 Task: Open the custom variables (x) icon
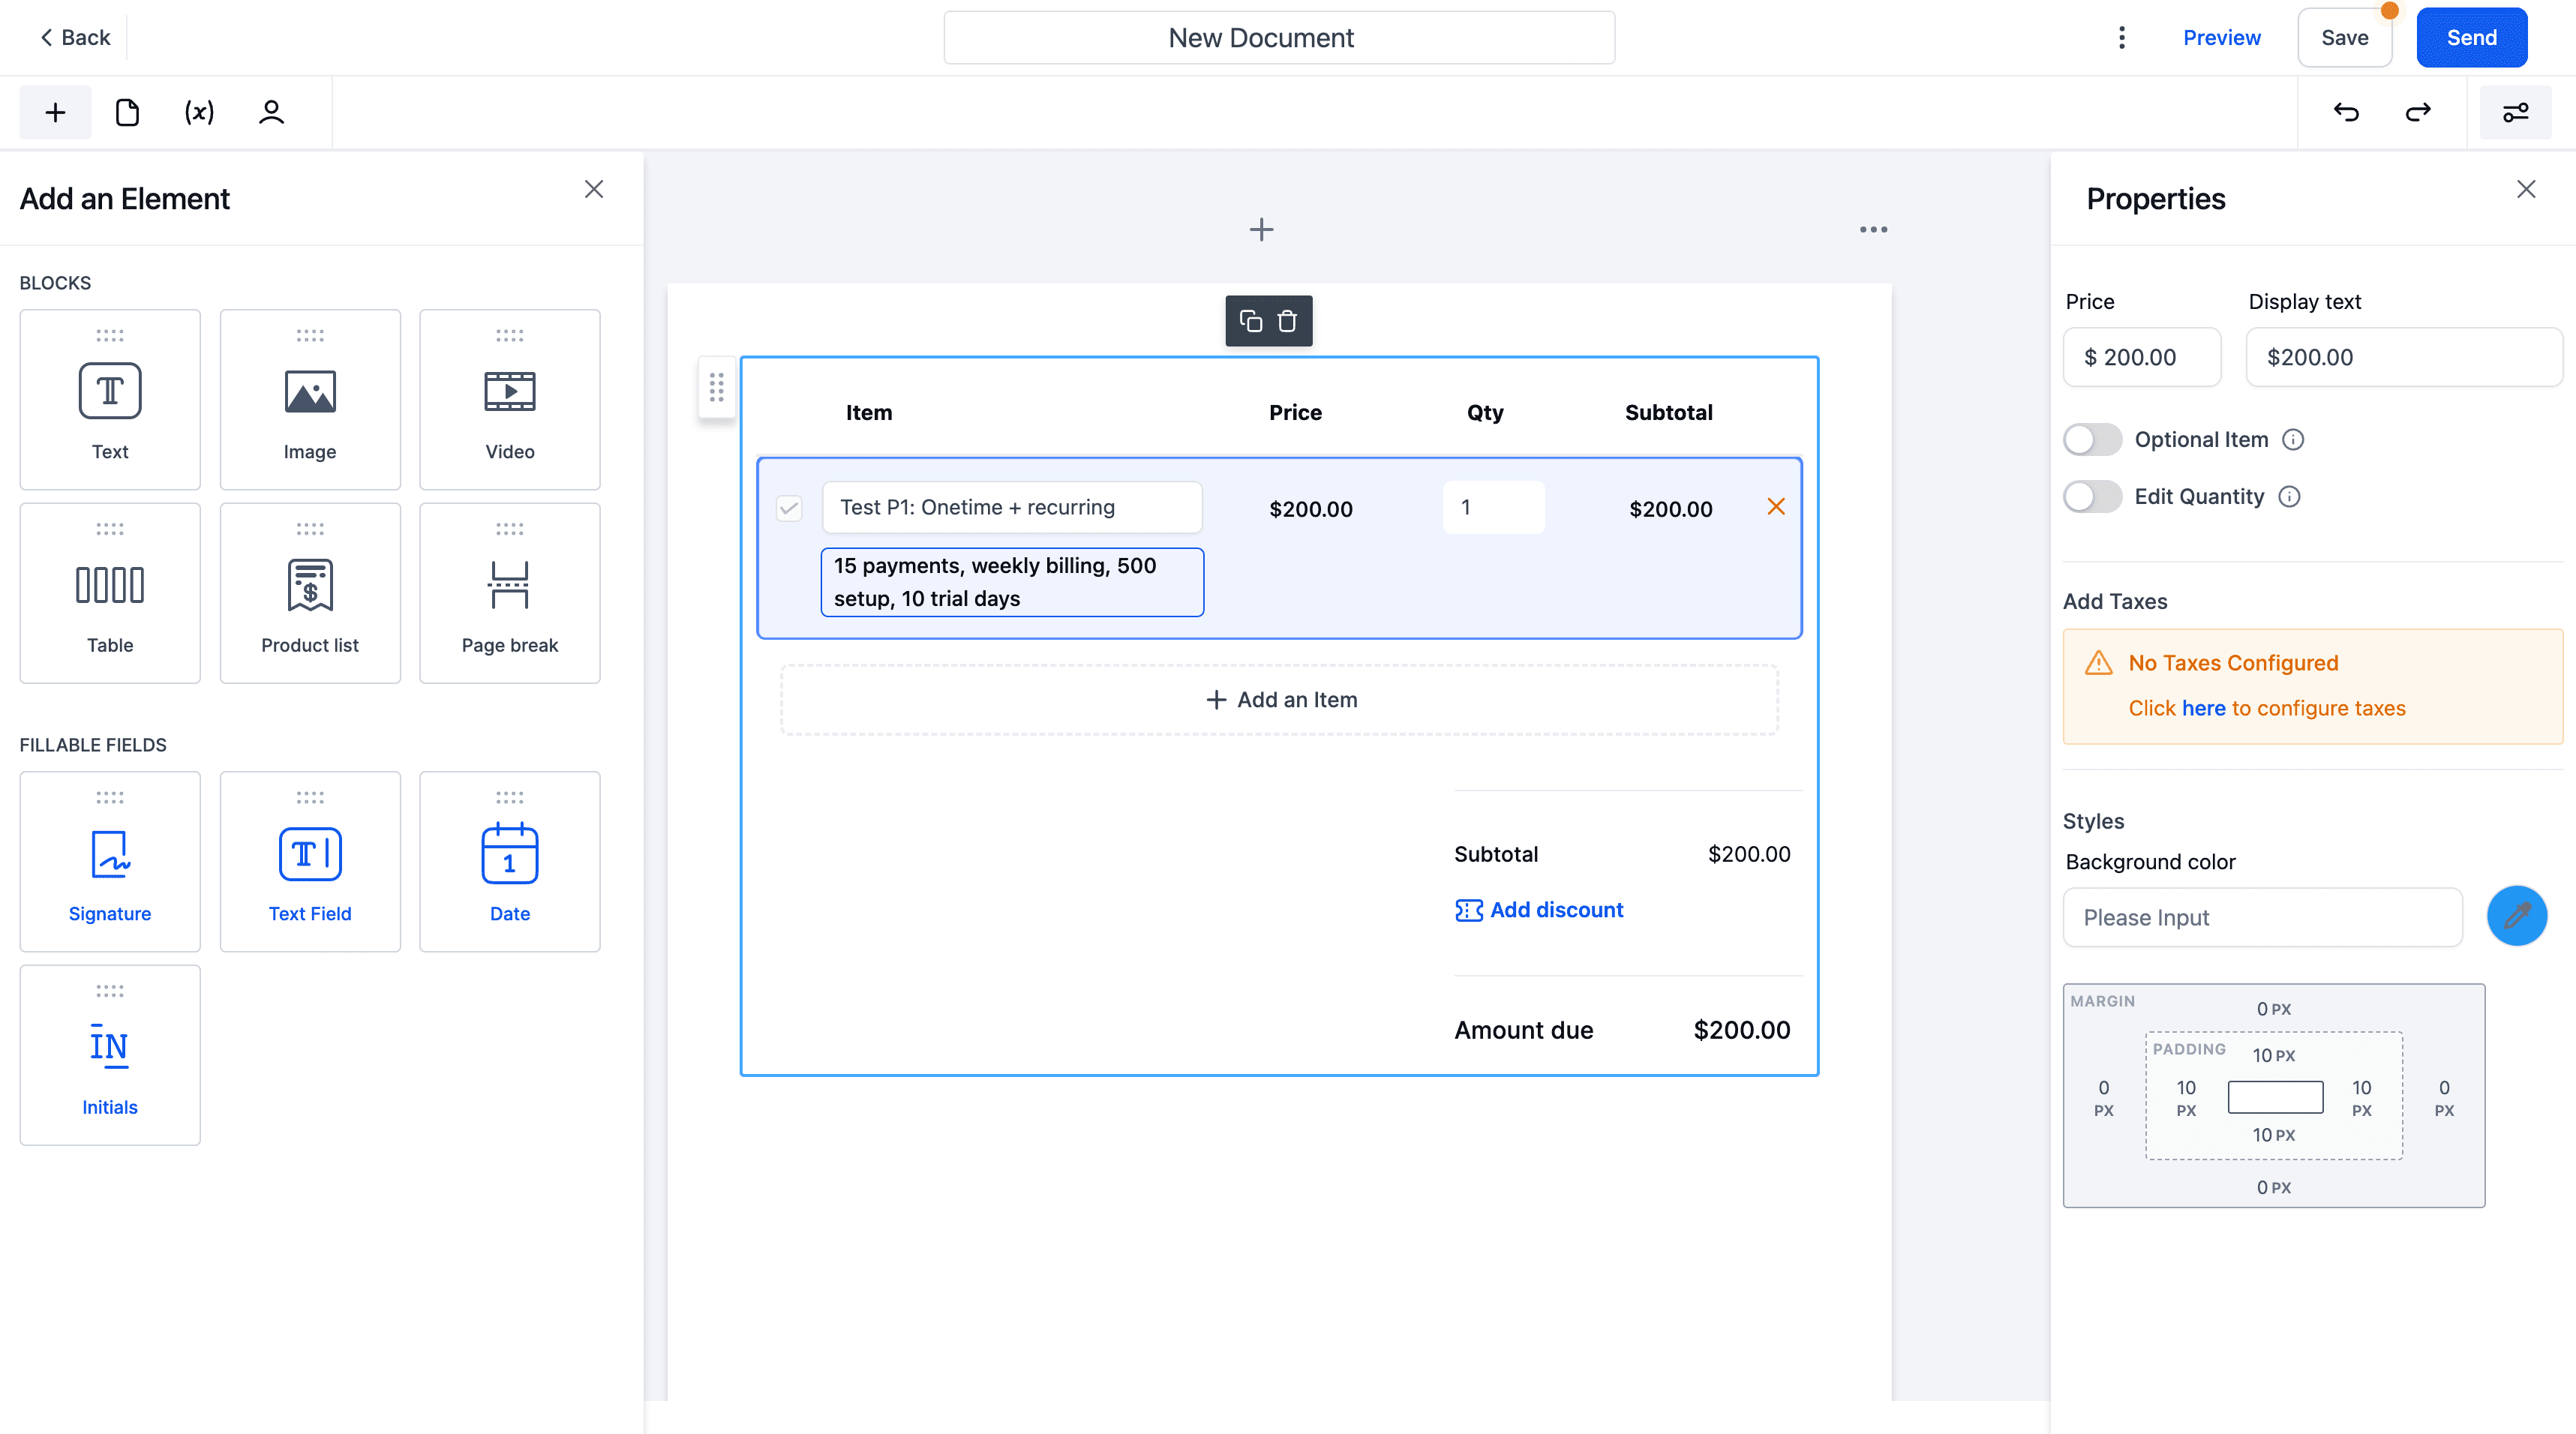(199, 112)
